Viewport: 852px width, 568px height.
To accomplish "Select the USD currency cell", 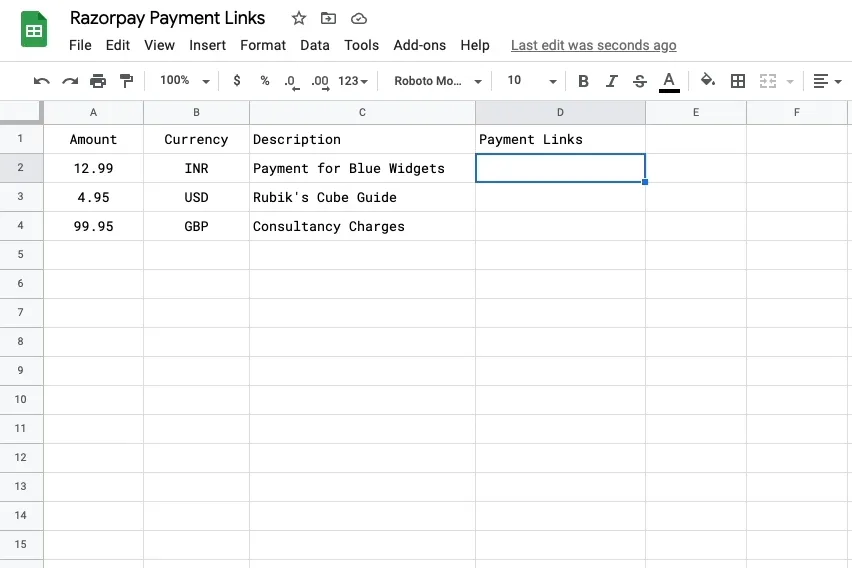I will tap(196, 197).
